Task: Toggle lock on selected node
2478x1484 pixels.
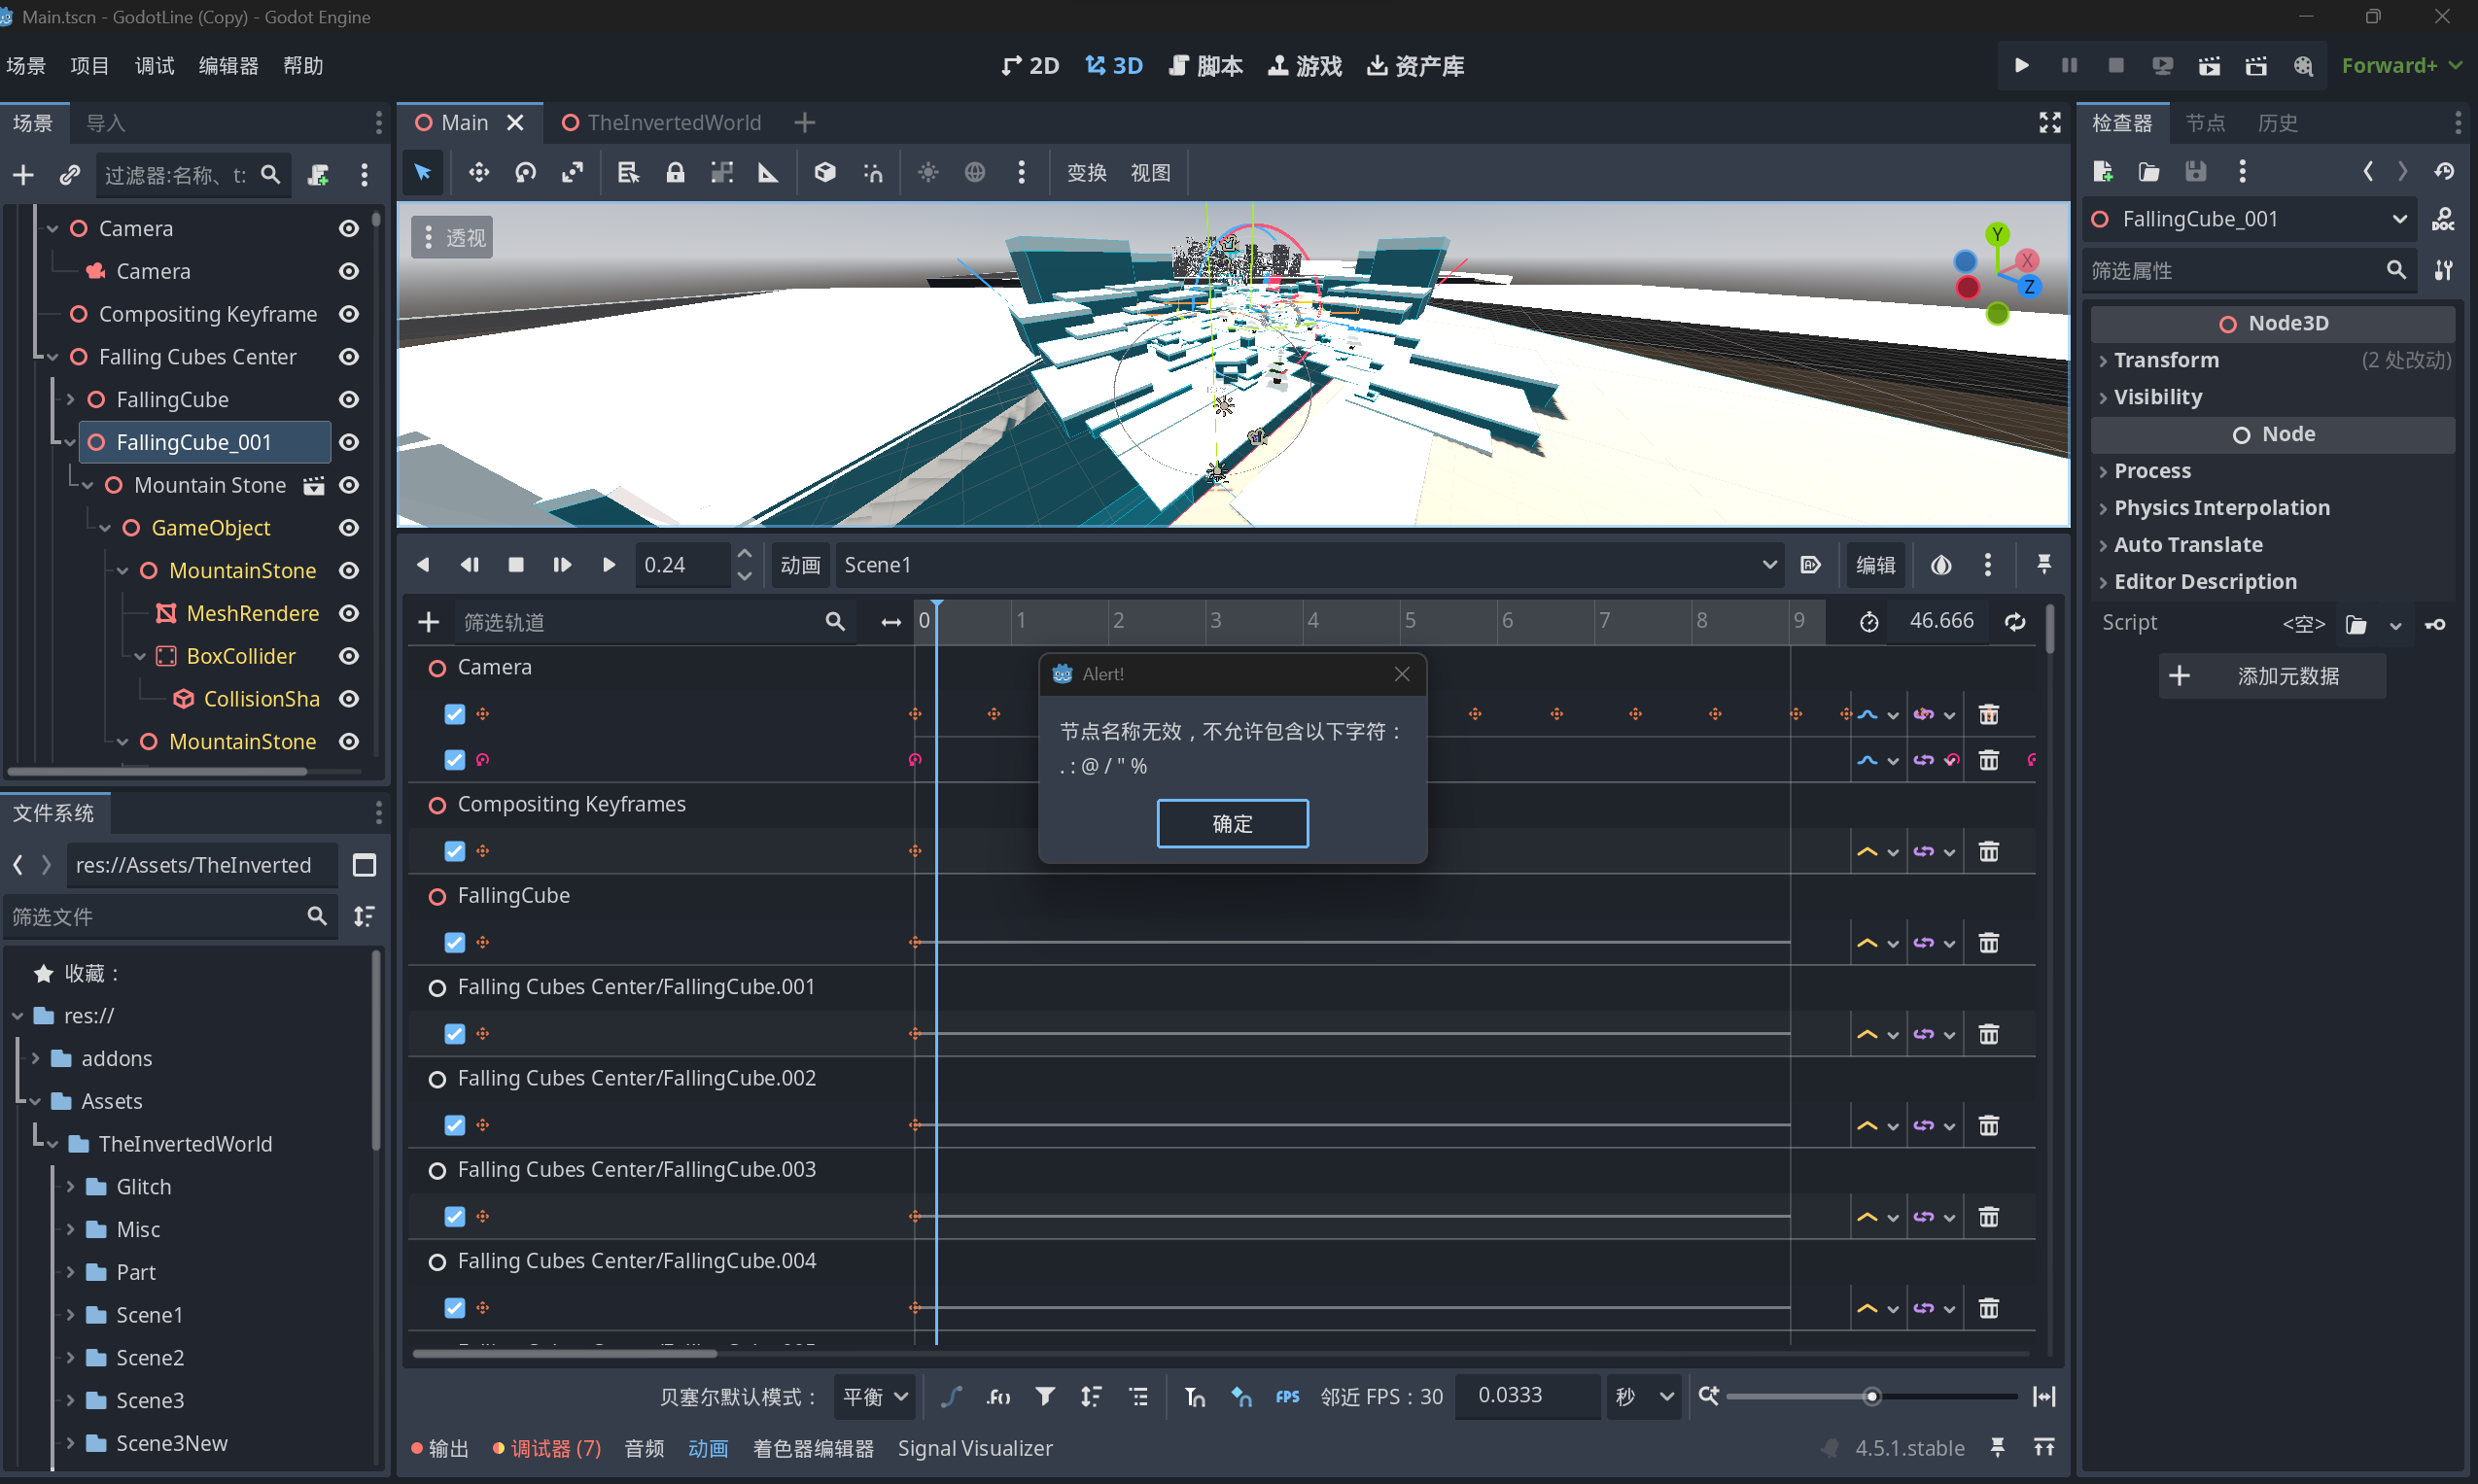Action: [675, 173]
